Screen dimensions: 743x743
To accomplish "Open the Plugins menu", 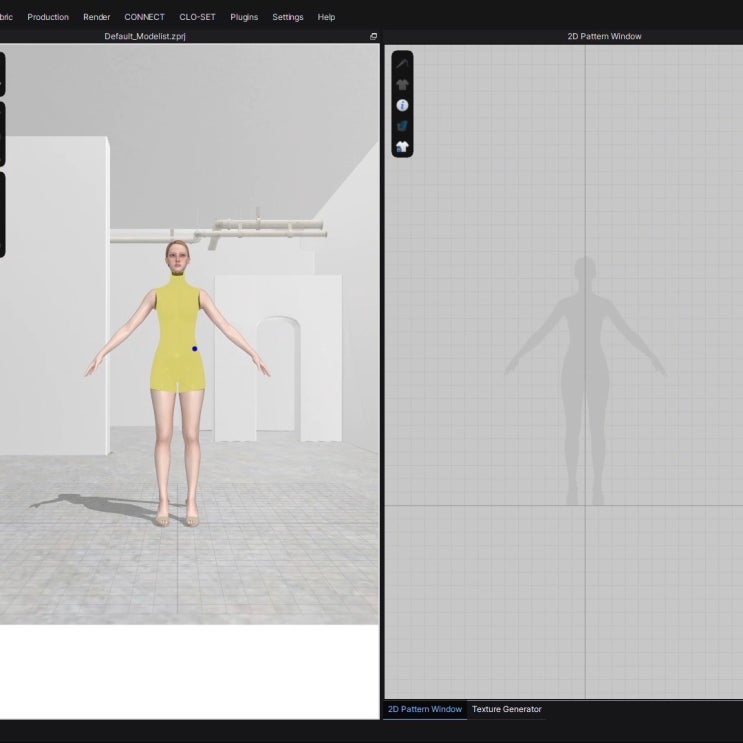I will click(x=244, y=17).
